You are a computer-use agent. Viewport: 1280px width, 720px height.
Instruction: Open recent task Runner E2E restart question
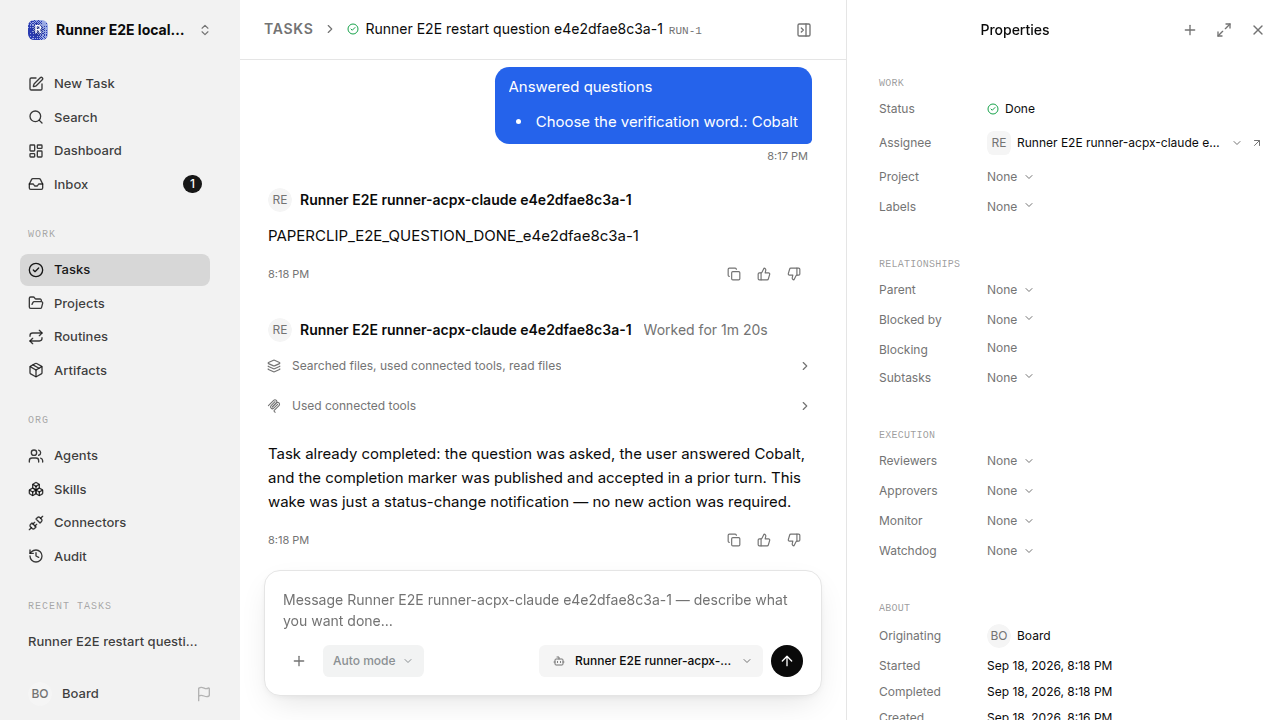115,642
